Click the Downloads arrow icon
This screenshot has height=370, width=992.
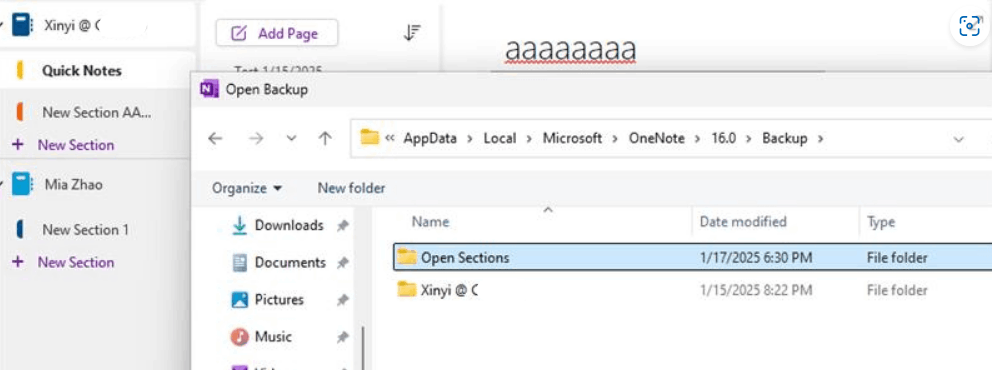(239, 225)
